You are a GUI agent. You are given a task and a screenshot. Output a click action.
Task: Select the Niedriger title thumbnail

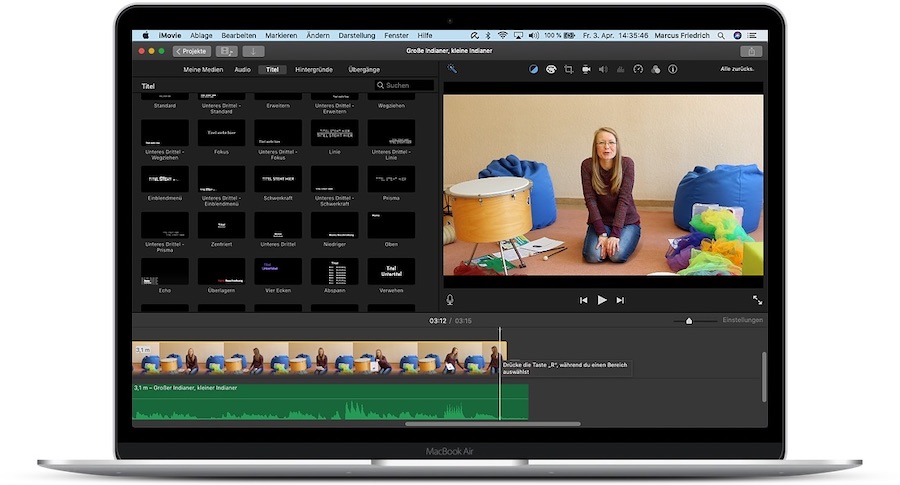point(335,226)
